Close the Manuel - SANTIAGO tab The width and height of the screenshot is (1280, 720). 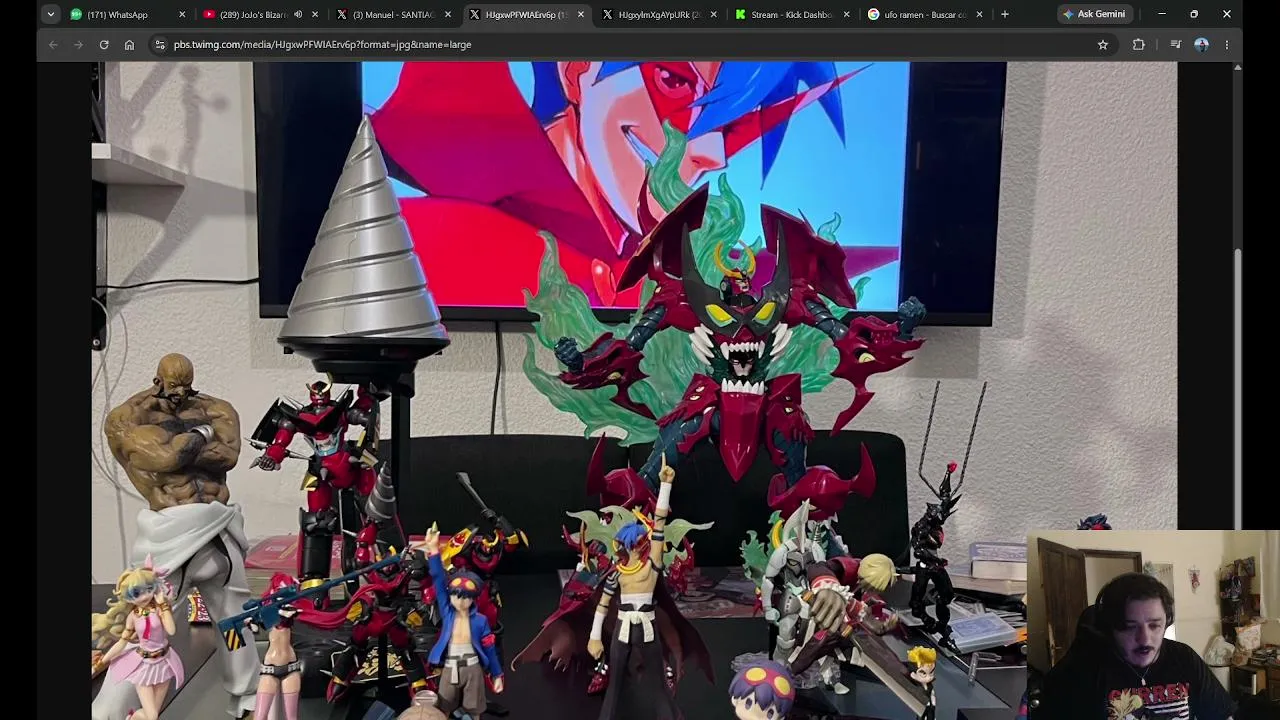448,14
